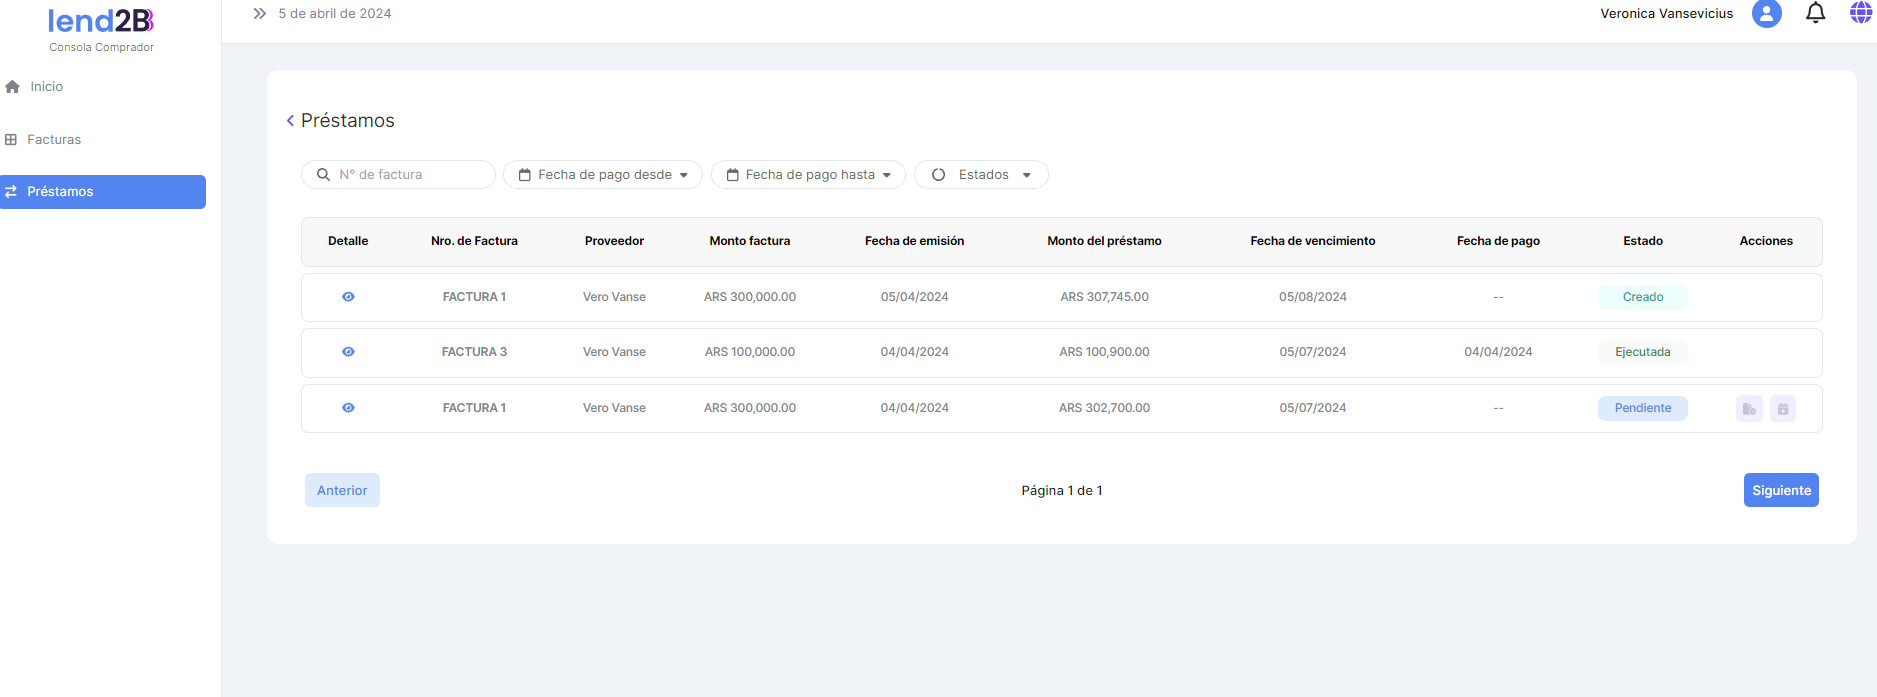Click the back chevron beside Préstamos title
Image resolution: width=1877 pixels, height=697 pixels.
point(290,121)
